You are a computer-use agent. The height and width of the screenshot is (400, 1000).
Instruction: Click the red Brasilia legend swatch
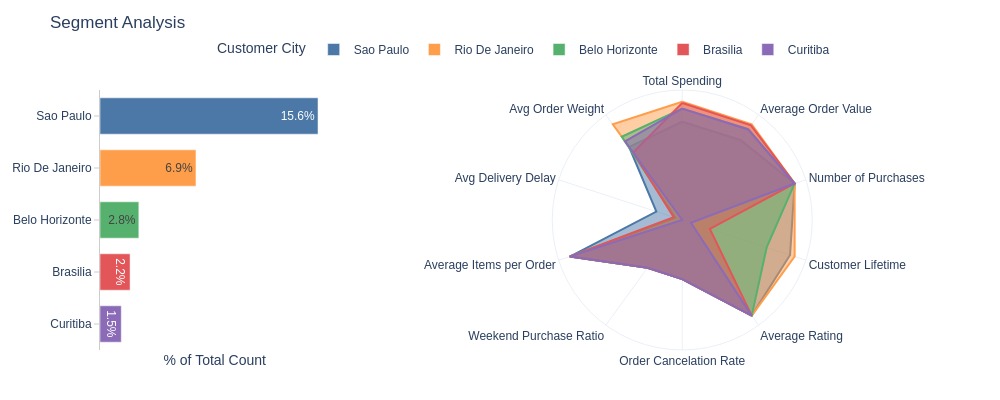[683, 50]
